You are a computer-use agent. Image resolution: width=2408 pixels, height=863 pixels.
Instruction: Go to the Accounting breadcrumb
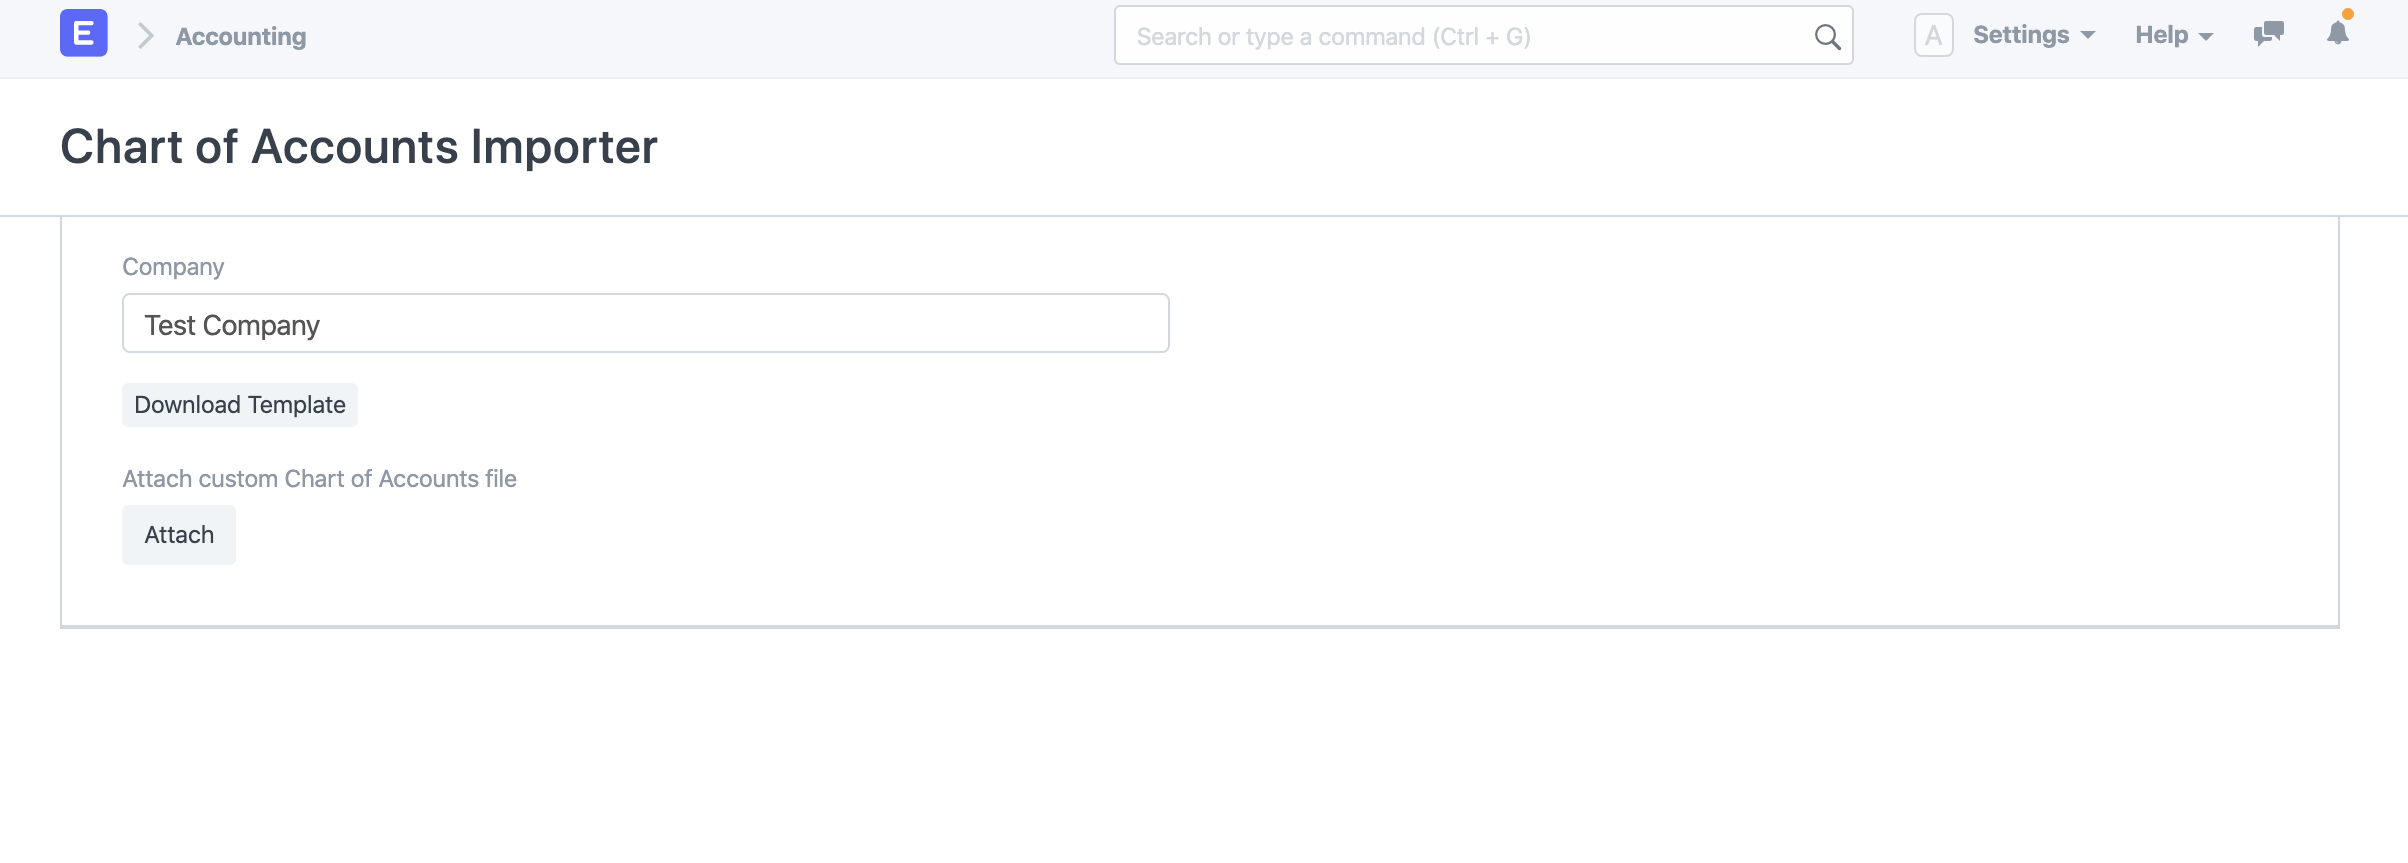(x=241, y=37)
